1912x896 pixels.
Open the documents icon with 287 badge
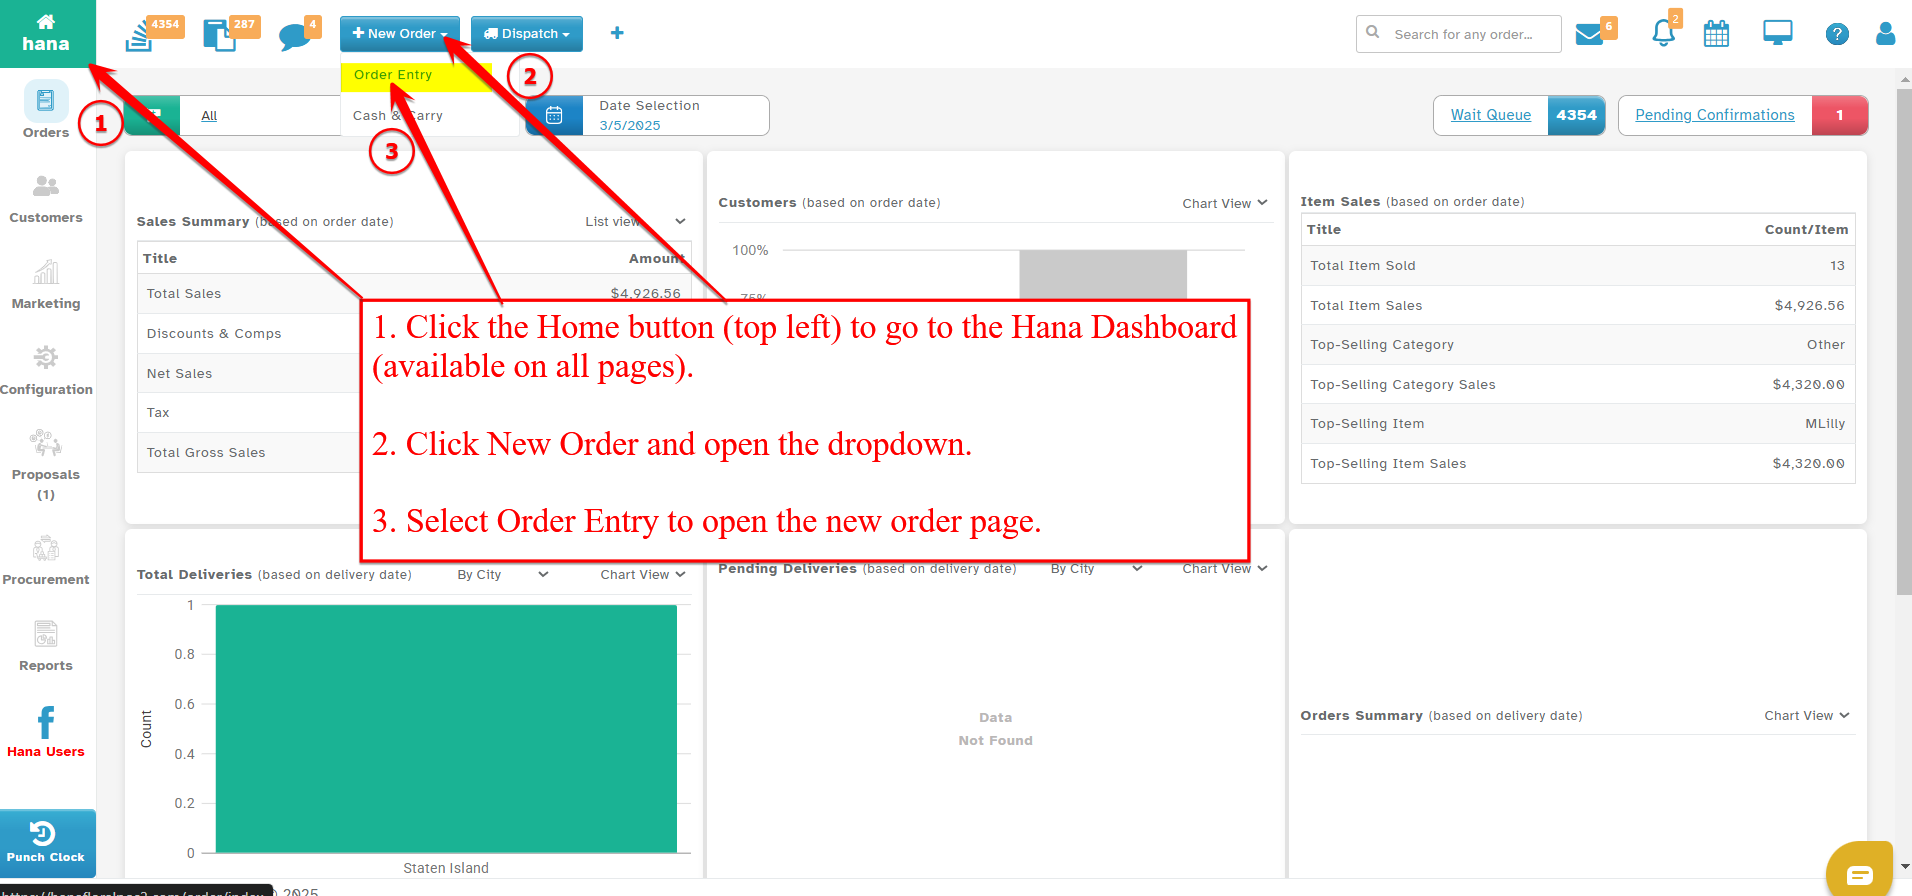pyautogui.click(x=219, y=35)
